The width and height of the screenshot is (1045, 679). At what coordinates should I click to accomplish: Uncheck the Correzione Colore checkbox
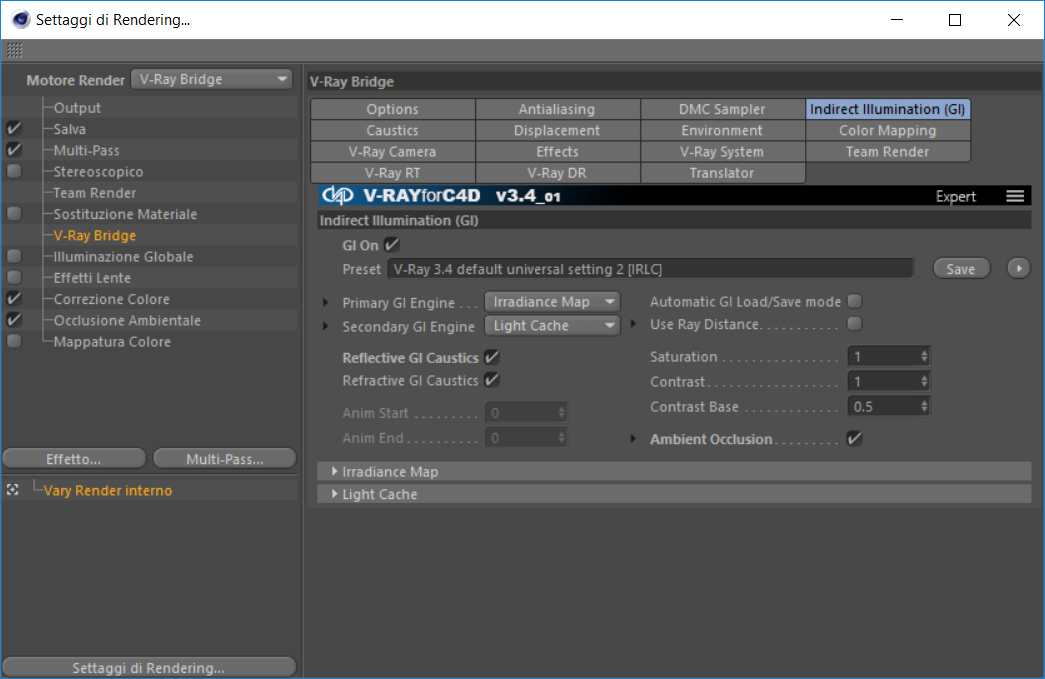coord(14,299)
